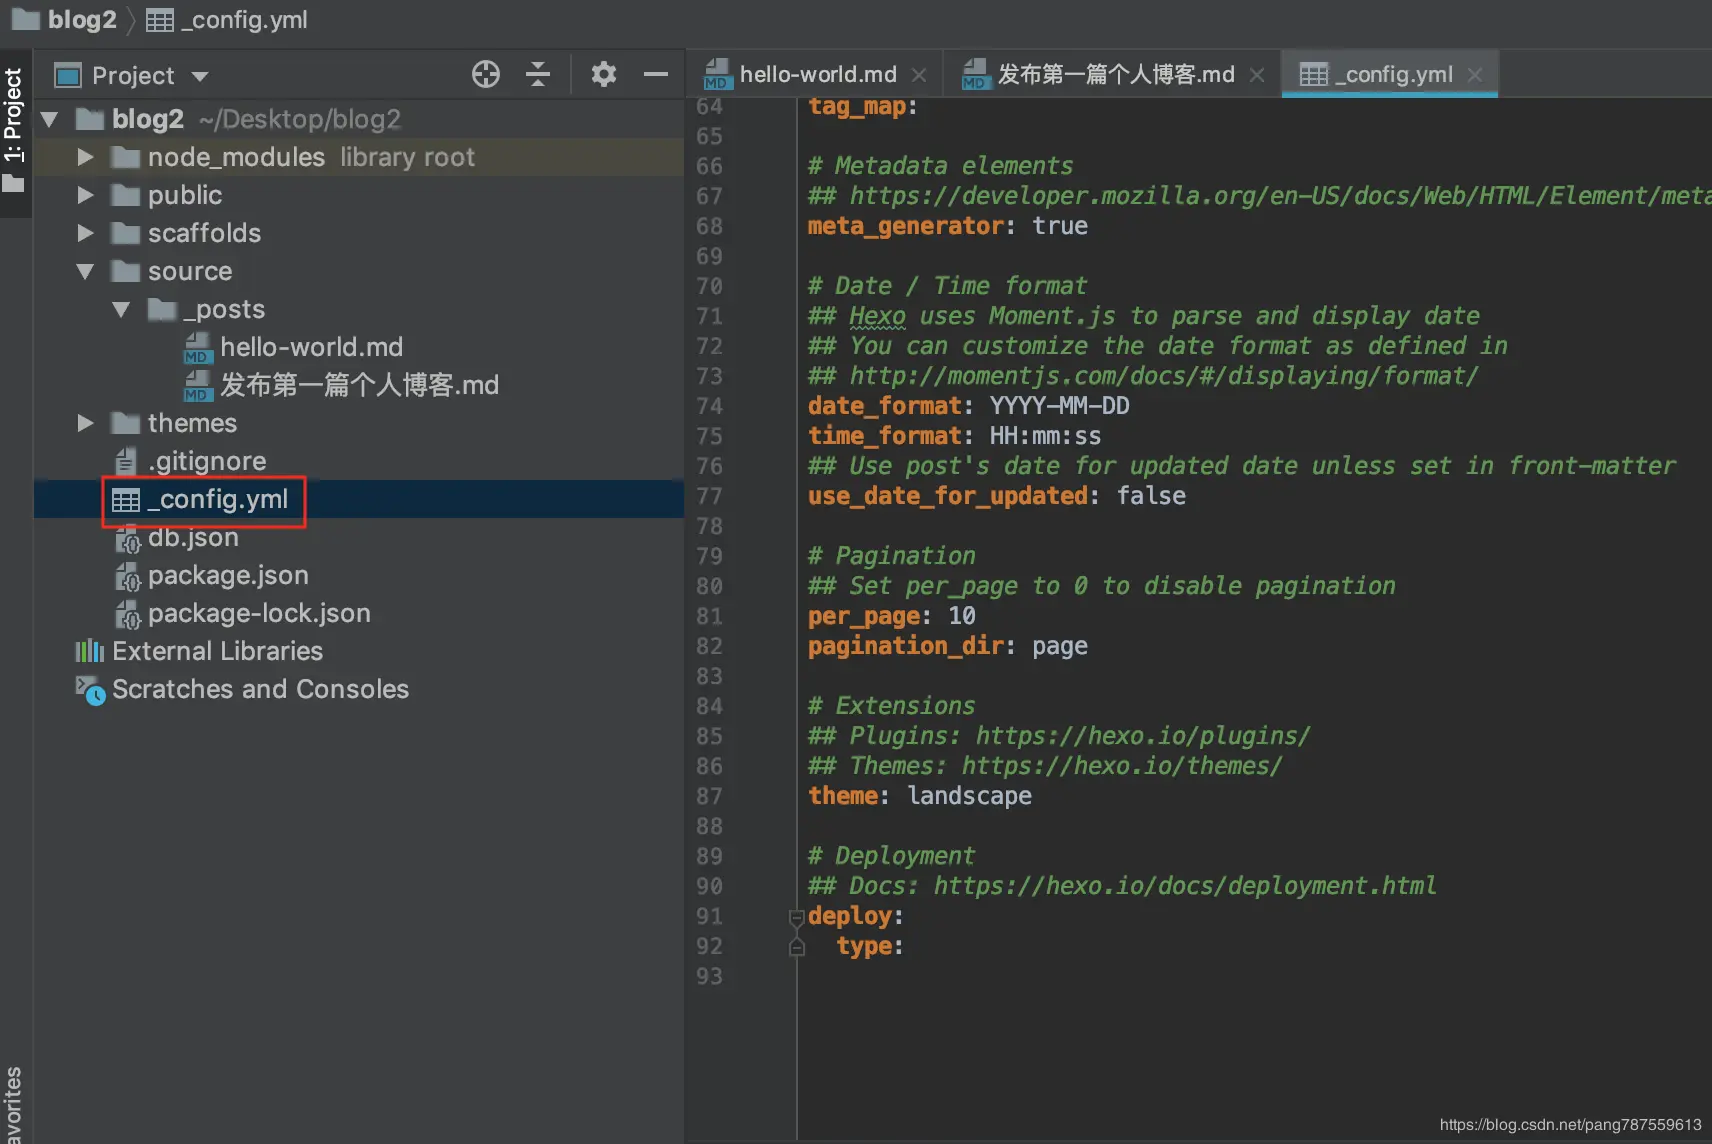Click the hexo.io/themes comment link
This screenshot has height=1144, width=1712.
1122,766
